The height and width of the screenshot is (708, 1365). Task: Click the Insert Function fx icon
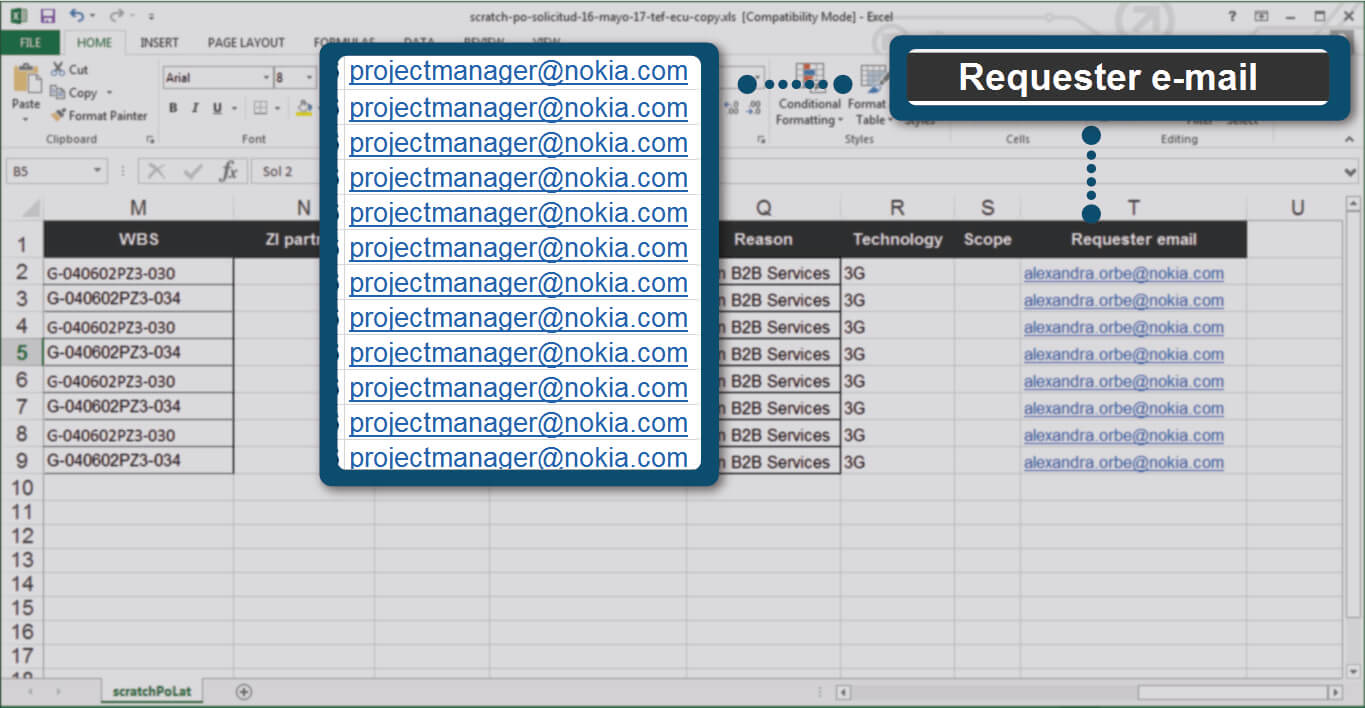[229, 171]
